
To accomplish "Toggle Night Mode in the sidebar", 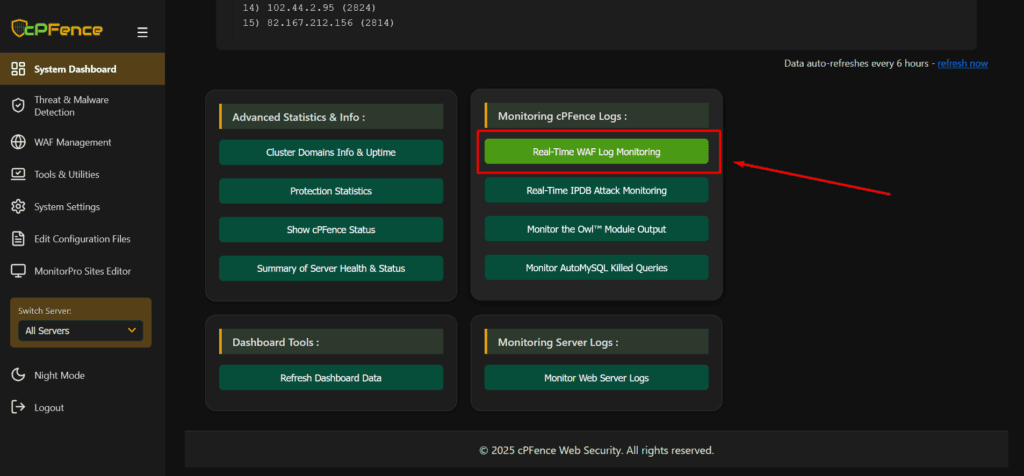I will click(58, 375).
